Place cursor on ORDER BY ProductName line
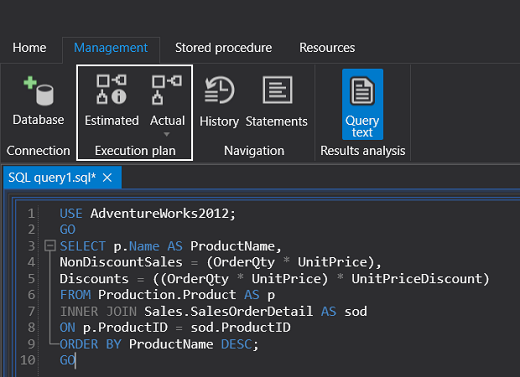Image resolution: width=520 pixels, height=377 pixels. pos(159,344)
